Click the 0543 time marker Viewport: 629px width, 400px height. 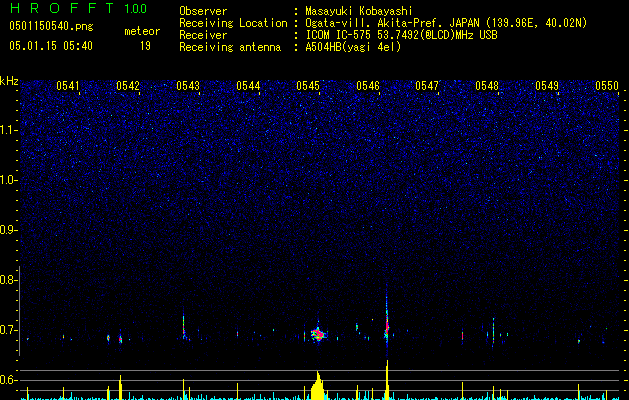click(x=188, y=85)
